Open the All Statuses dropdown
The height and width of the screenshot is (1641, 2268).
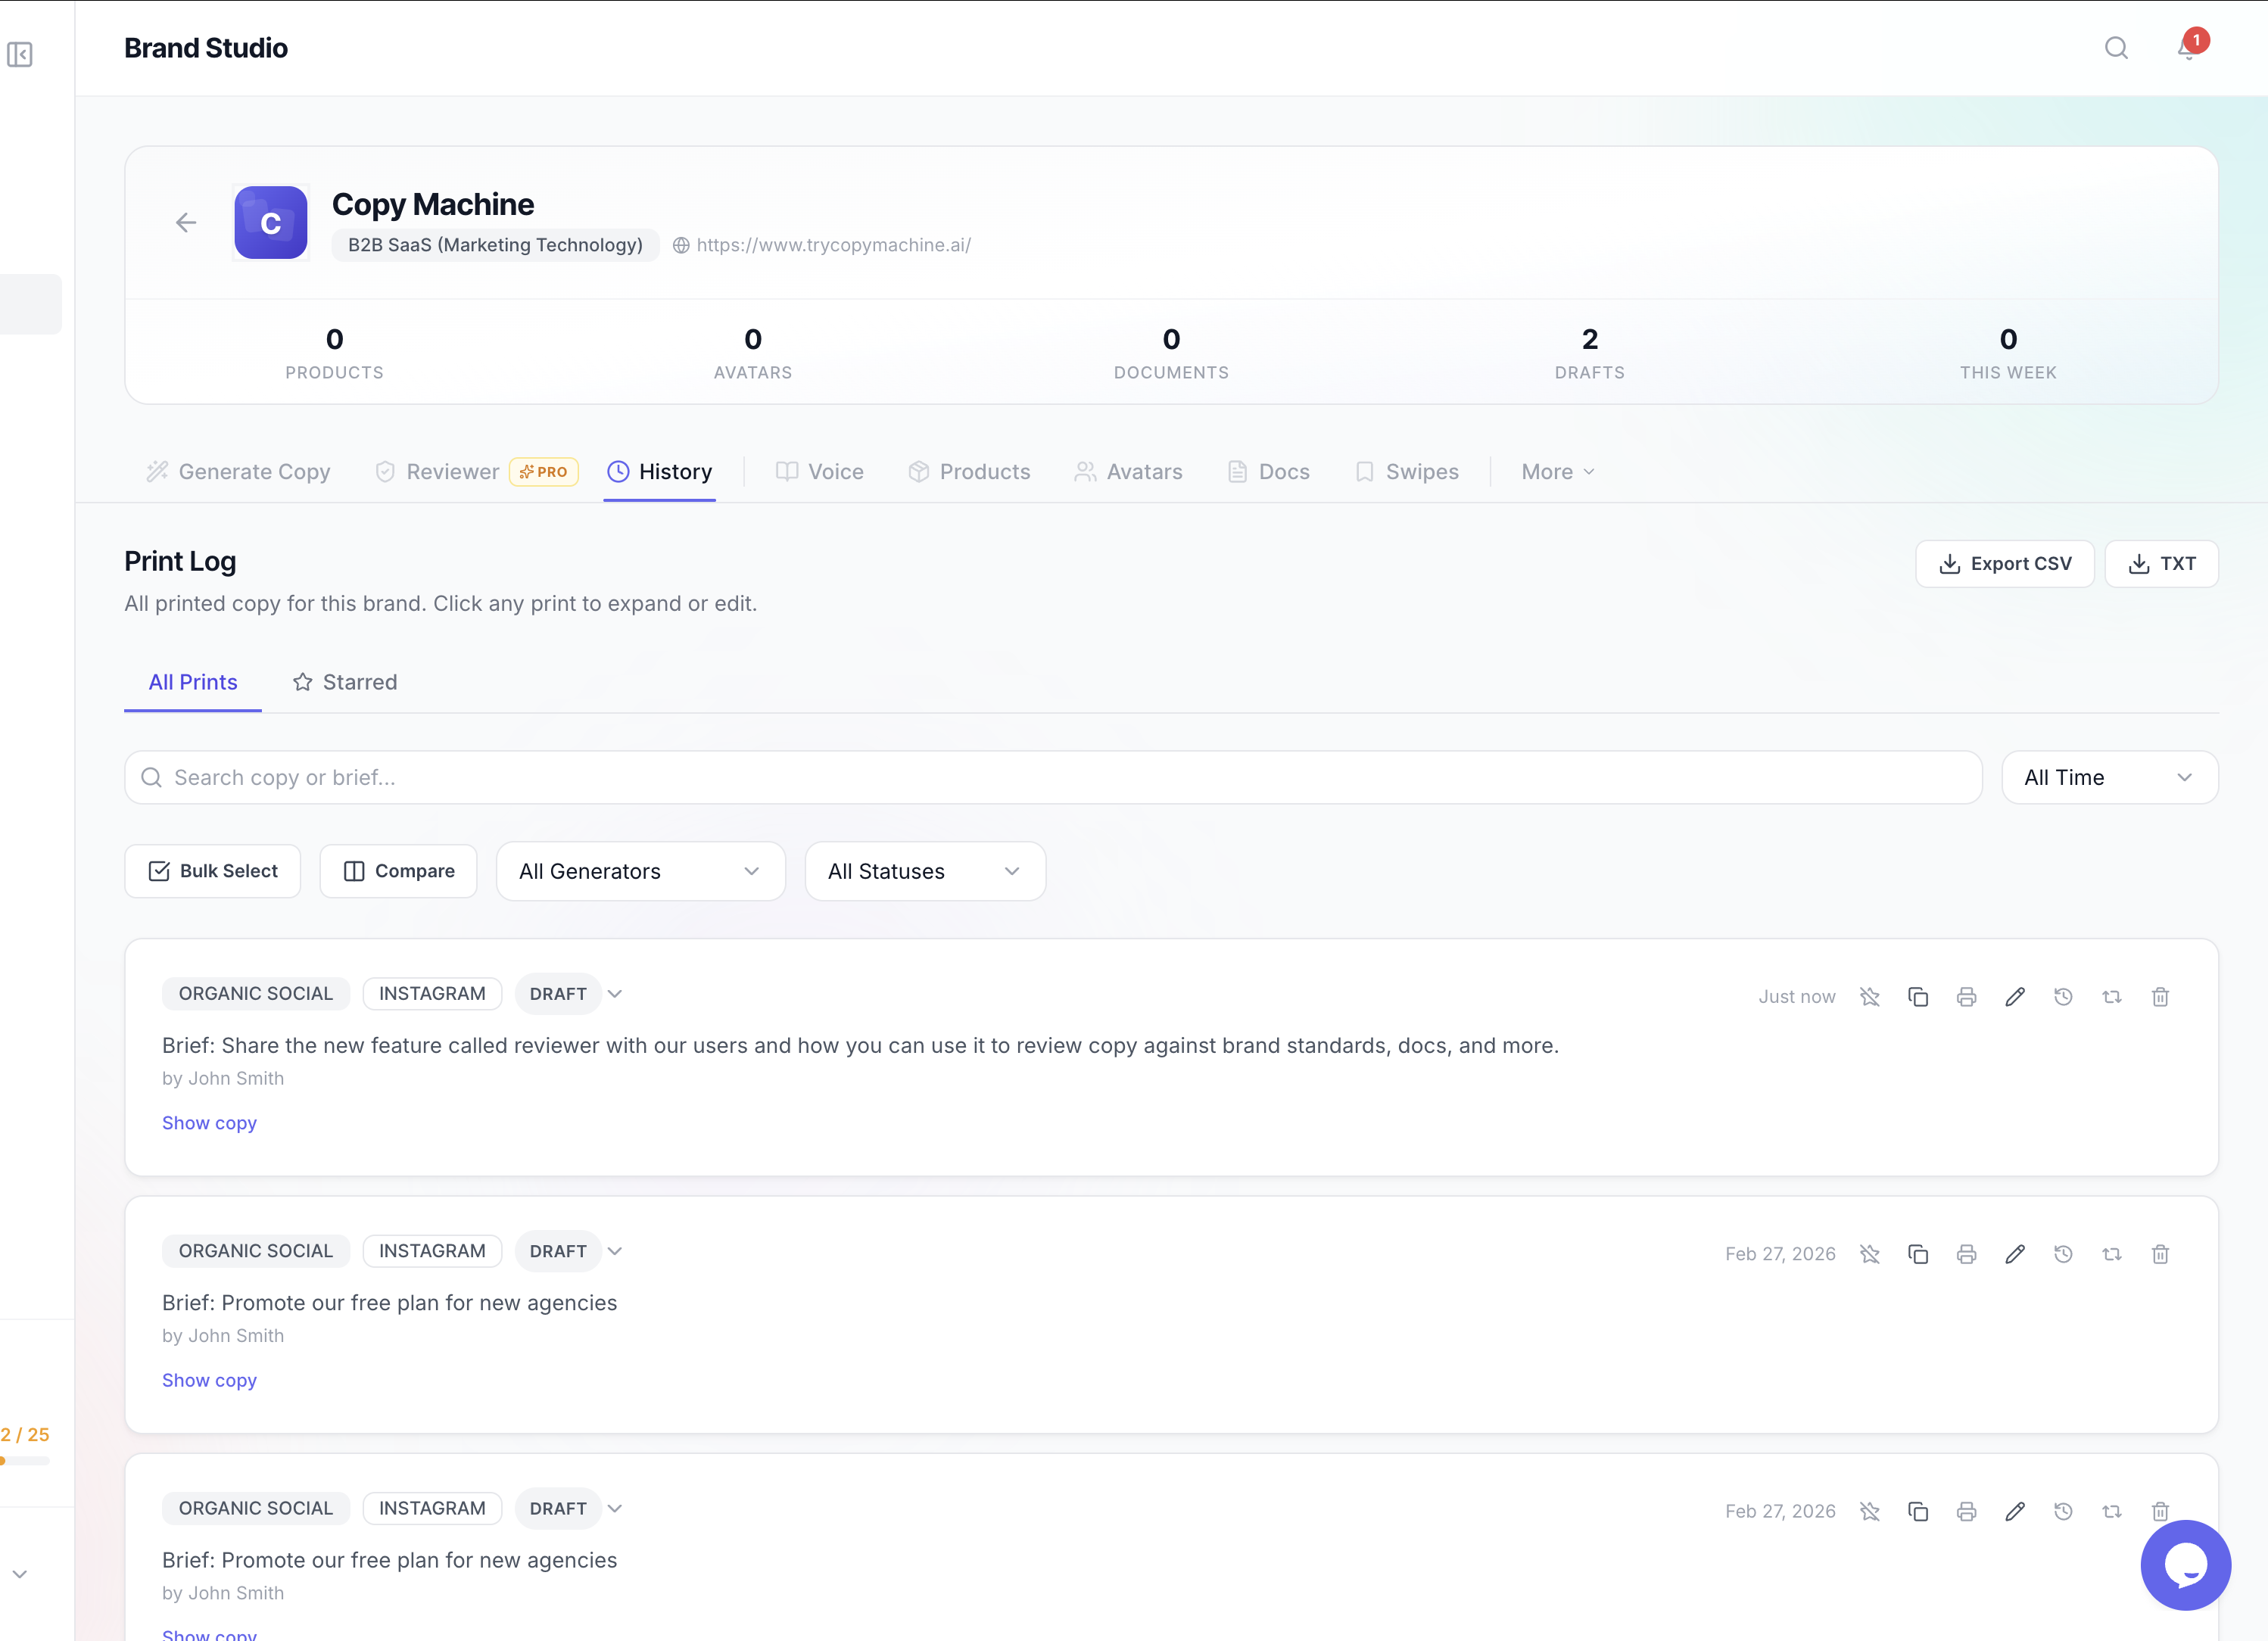(925, 870)
